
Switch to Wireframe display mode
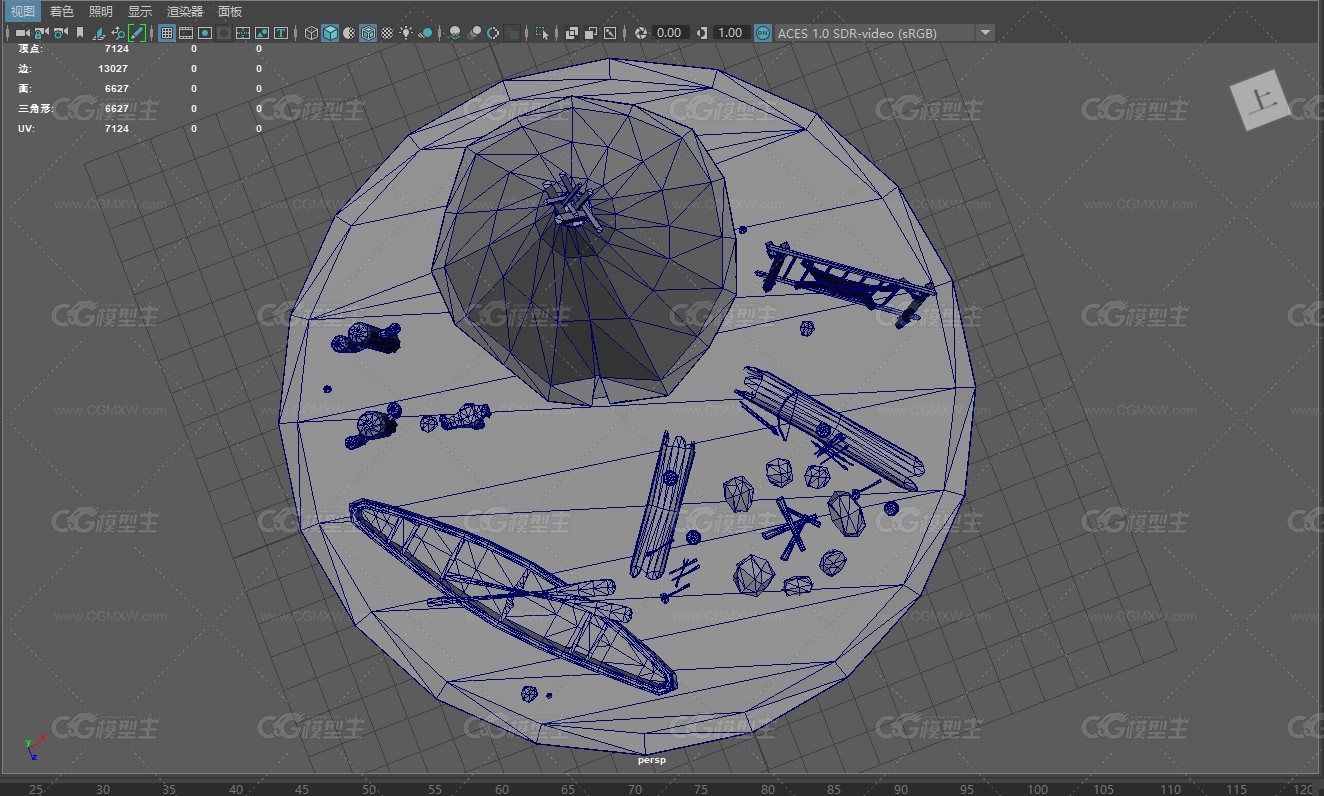coord(311,33)
